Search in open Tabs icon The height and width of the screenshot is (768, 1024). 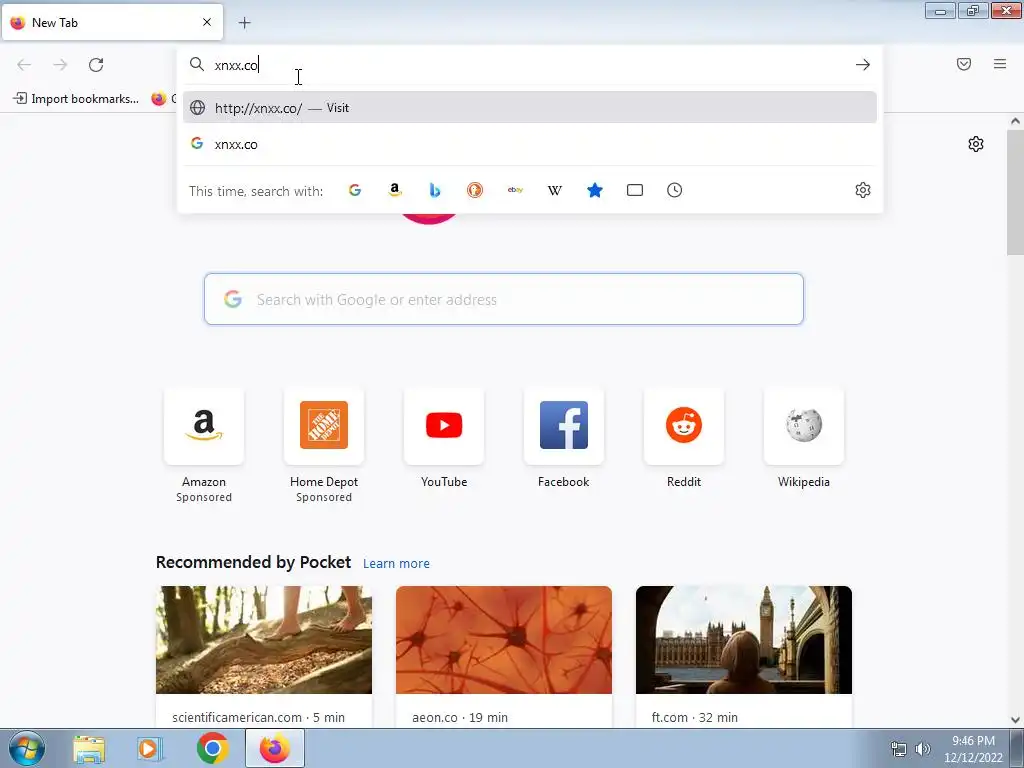635,190
